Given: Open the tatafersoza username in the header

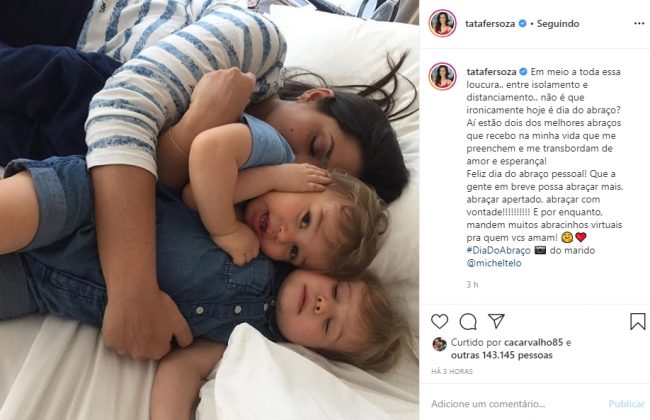Looking at the screenshot, I should (x=490, y=24).
